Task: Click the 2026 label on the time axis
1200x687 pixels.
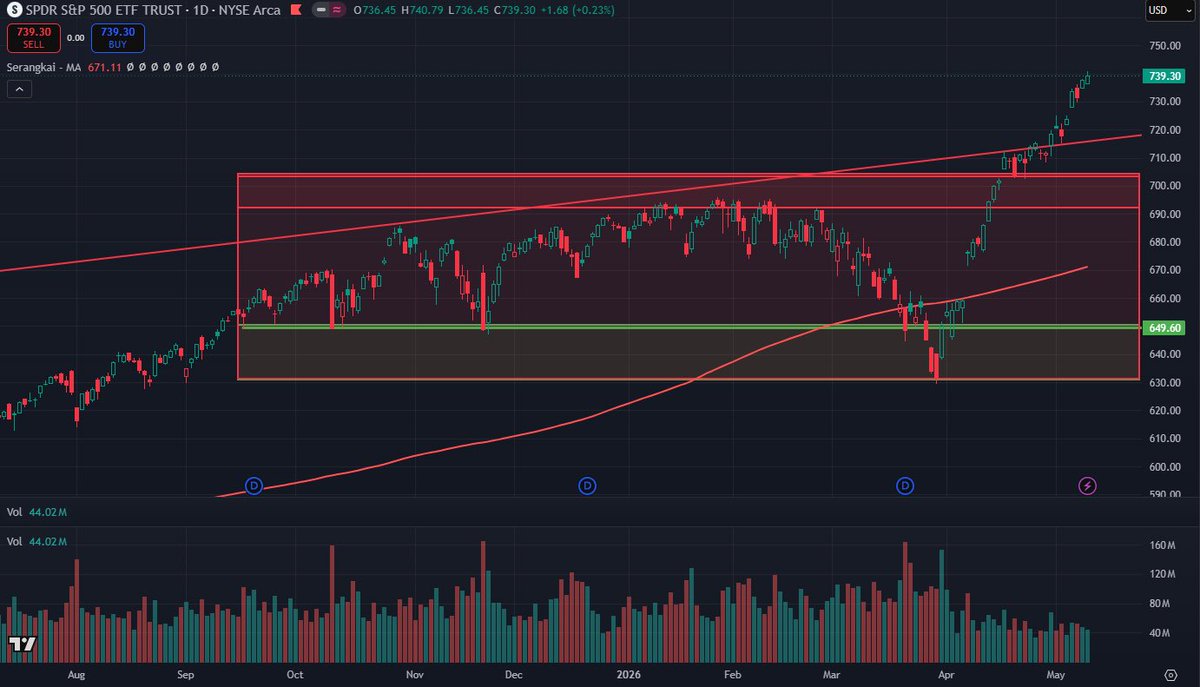Action: click(x=629, y=675)
